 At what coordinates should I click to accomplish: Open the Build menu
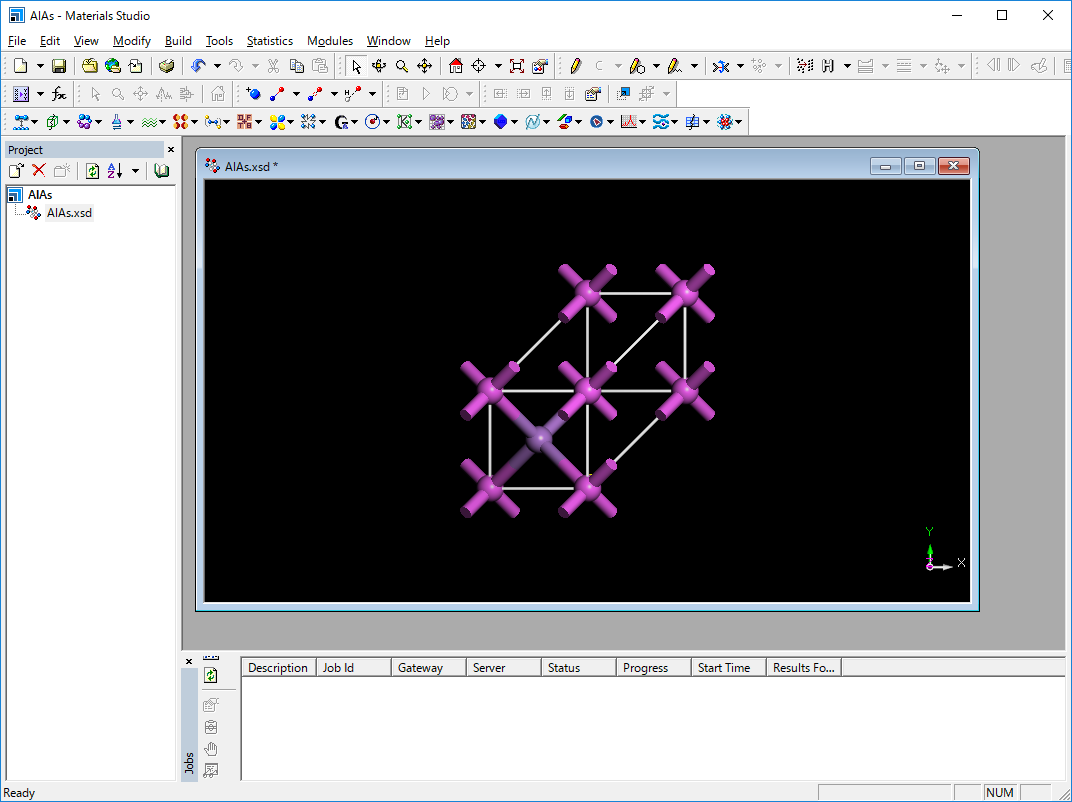click(x=178, y=41)
